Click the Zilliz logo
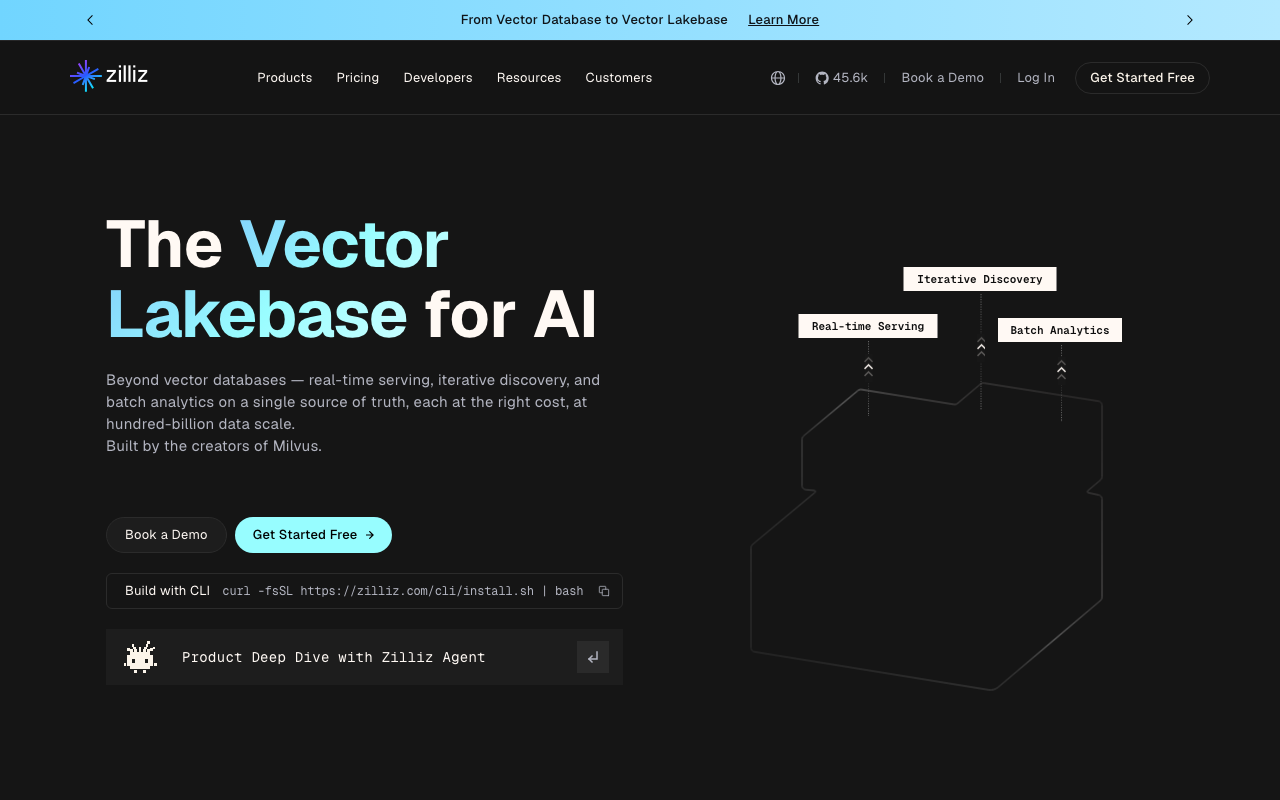Image resolution: width=1280 pixels, height=800 pixels. (x=109, y=76)
